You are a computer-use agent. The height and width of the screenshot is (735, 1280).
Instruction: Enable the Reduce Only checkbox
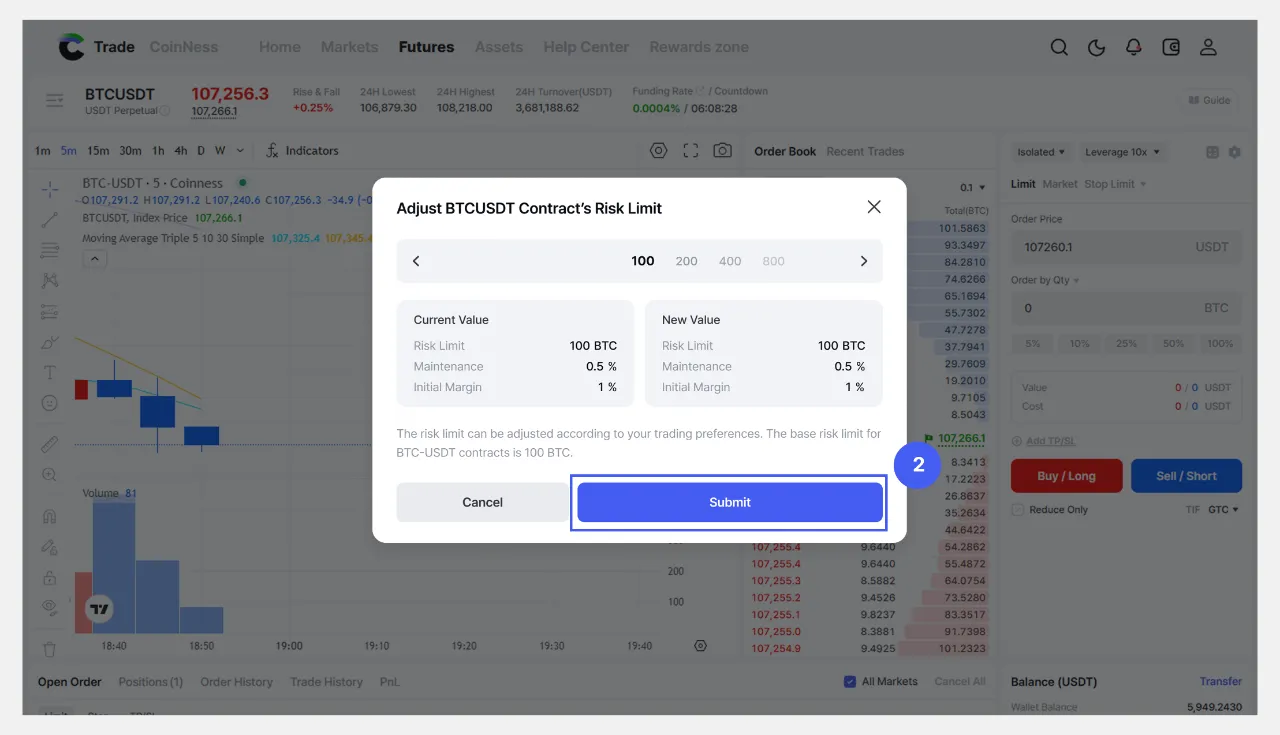click(1018, 510)
